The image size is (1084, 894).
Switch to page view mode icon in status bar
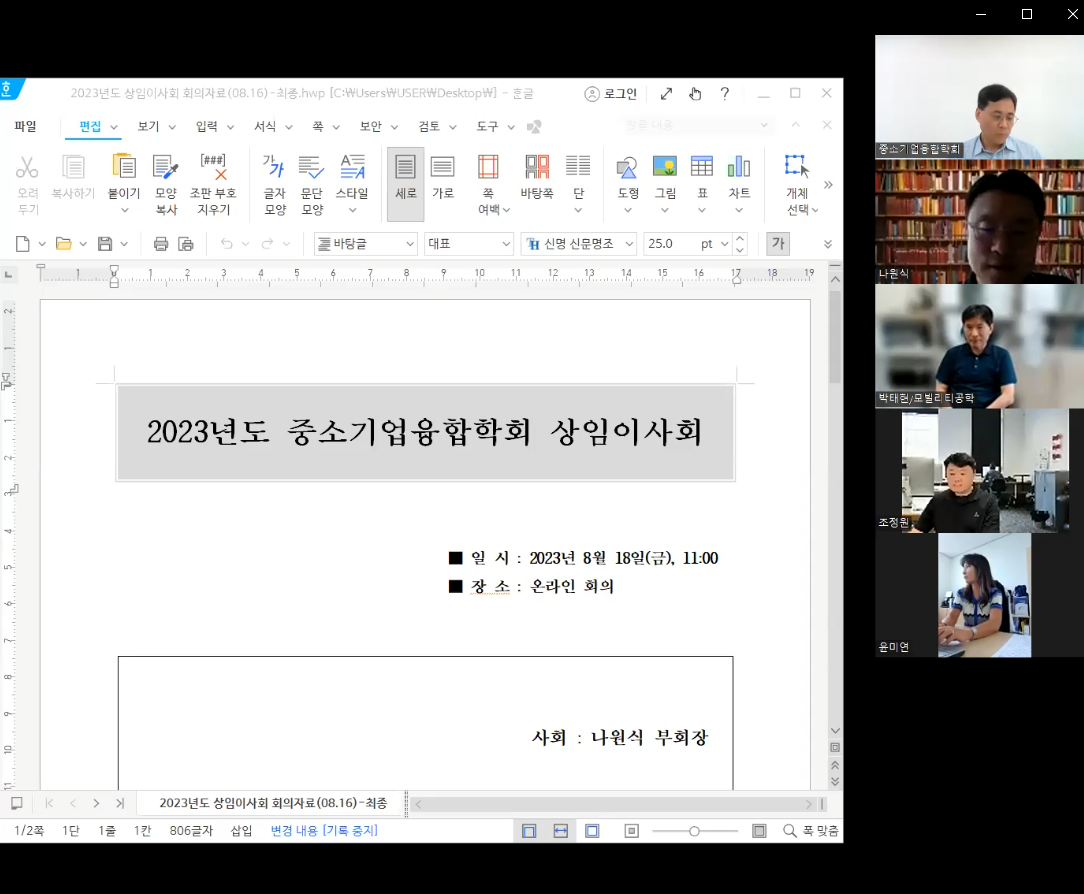[529, 831]
